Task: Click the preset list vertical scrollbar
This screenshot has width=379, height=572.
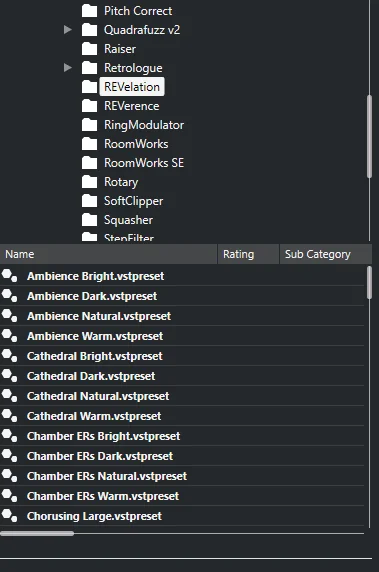Action: click(x=370, y=283)
